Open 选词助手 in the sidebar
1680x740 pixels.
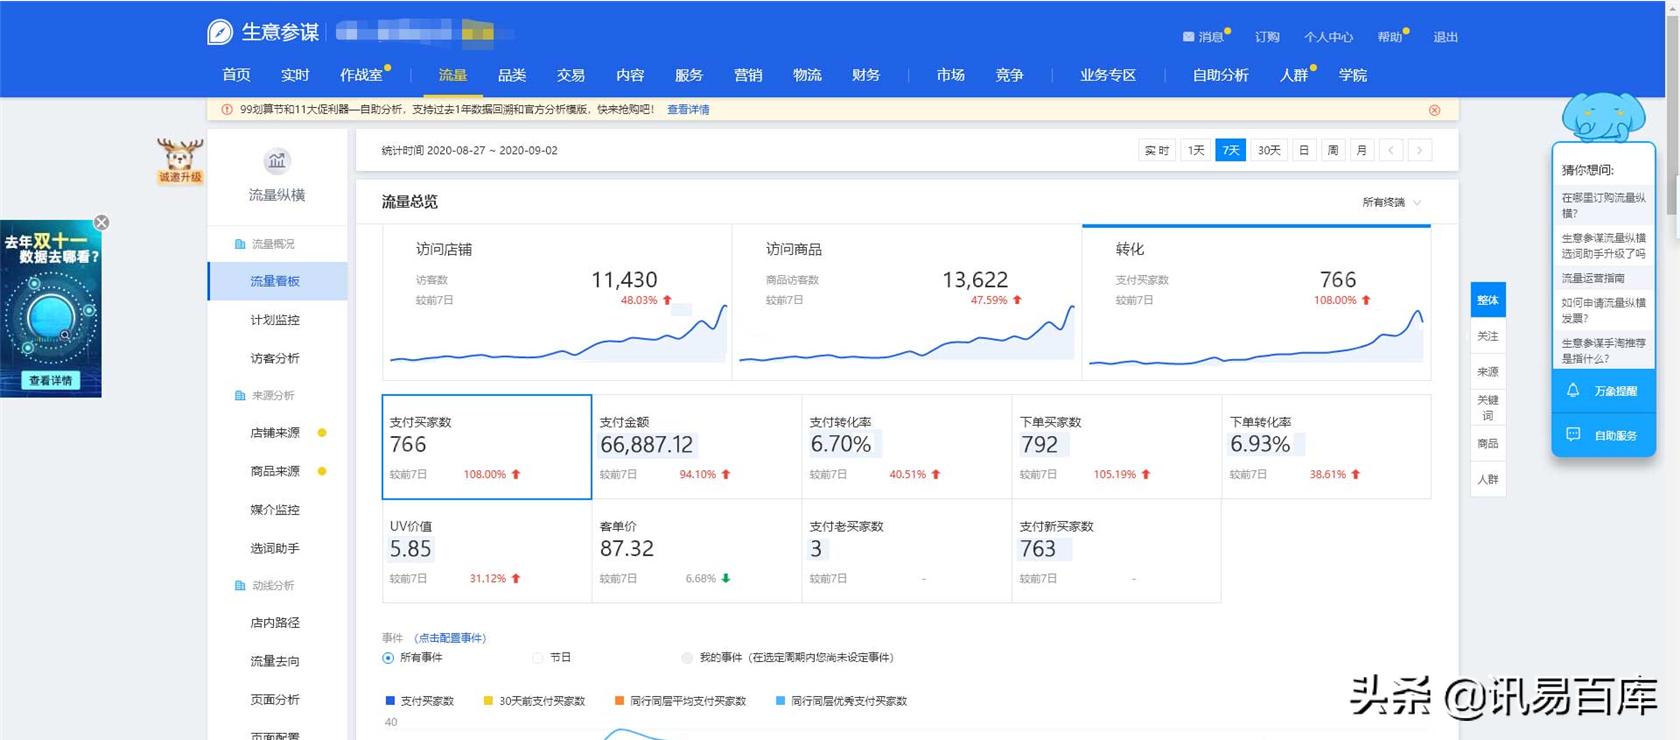[275, 549]
